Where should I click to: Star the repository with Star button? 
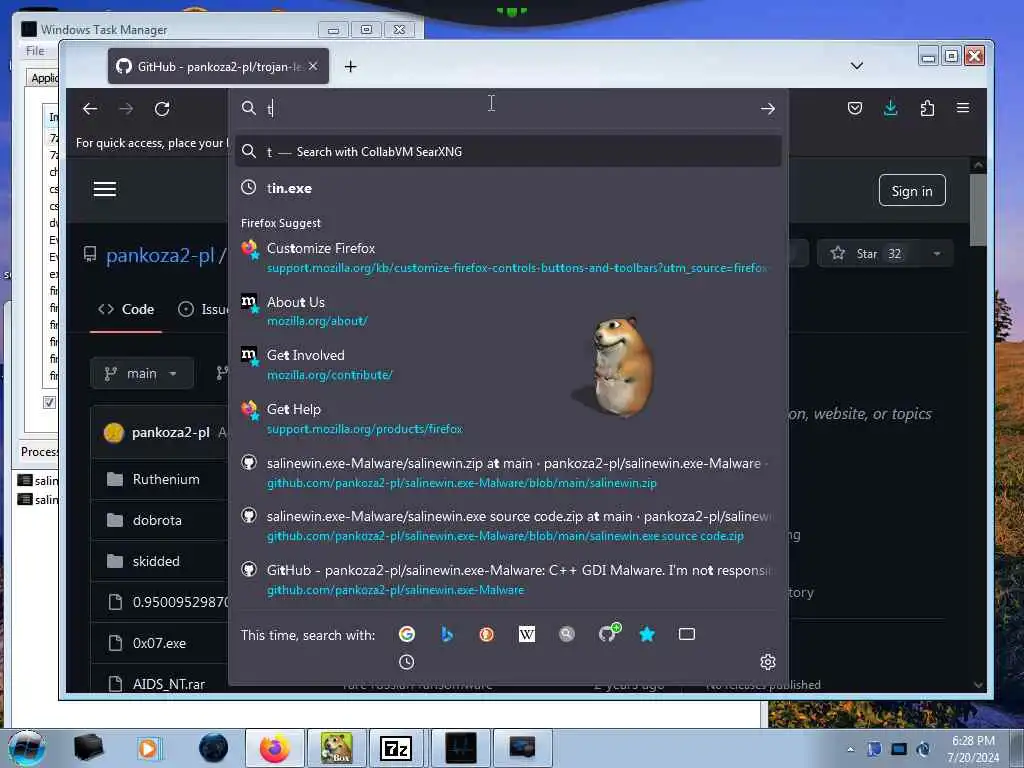tap(866, 253)
